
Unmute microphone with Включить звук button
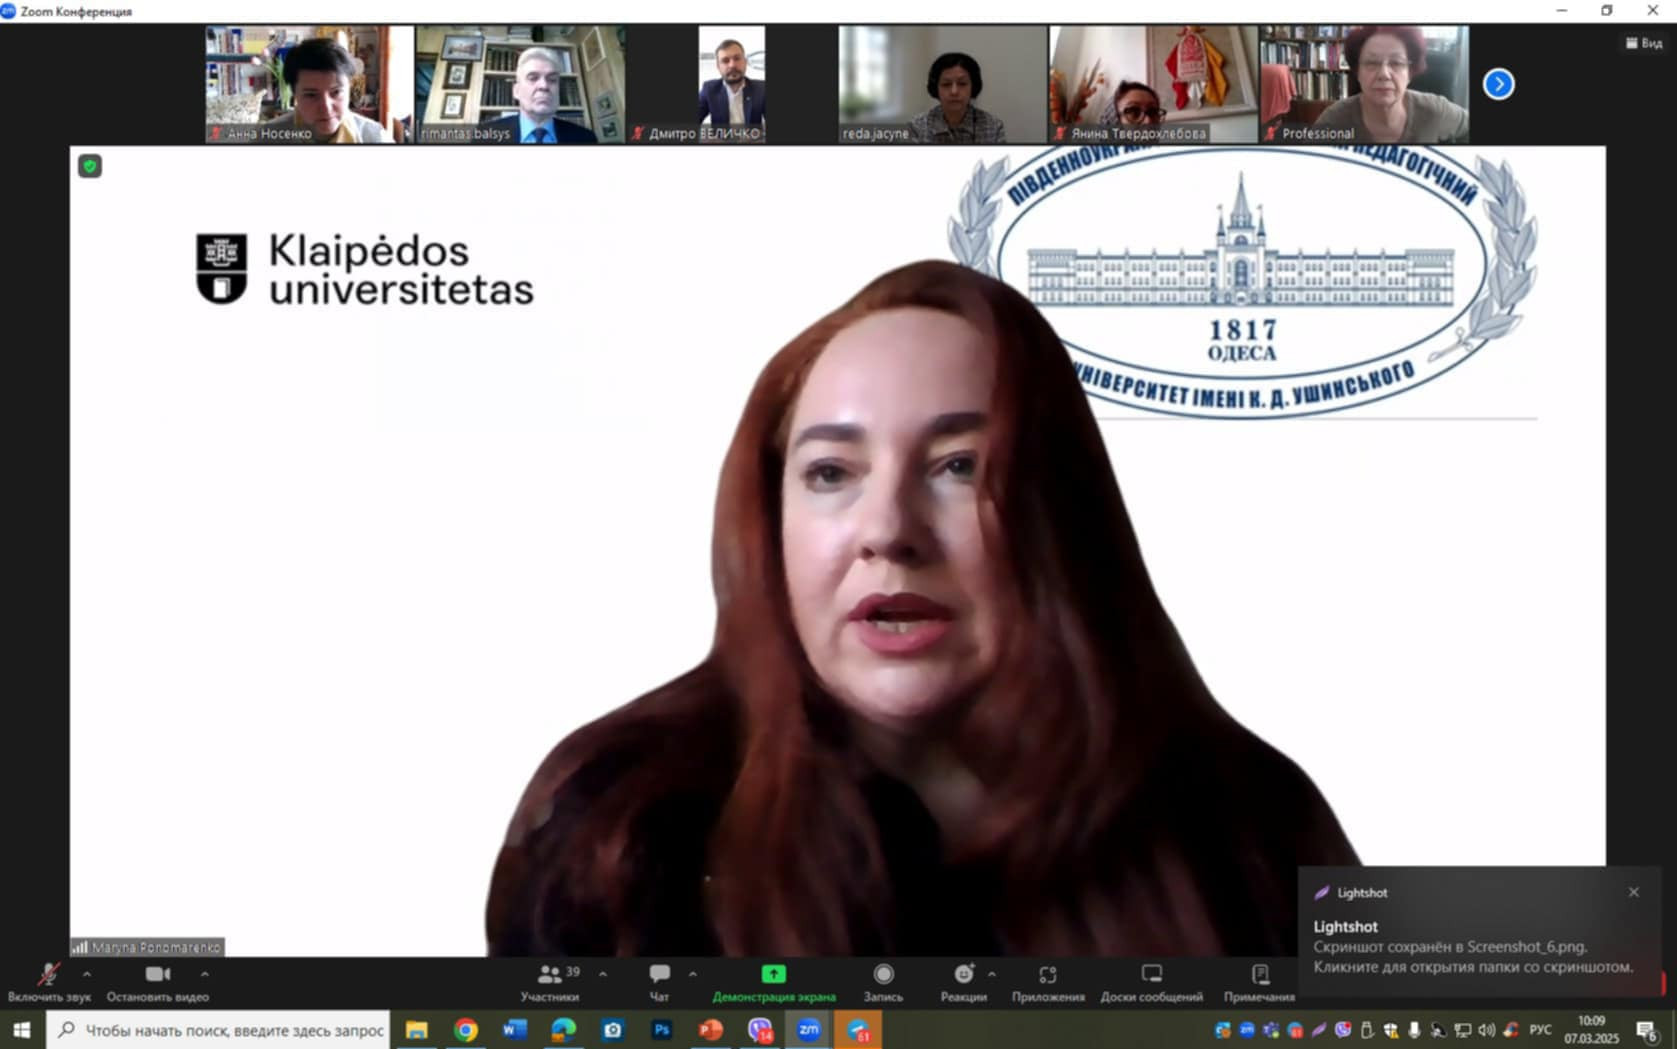pyautogui.click(x=48, y=982)
